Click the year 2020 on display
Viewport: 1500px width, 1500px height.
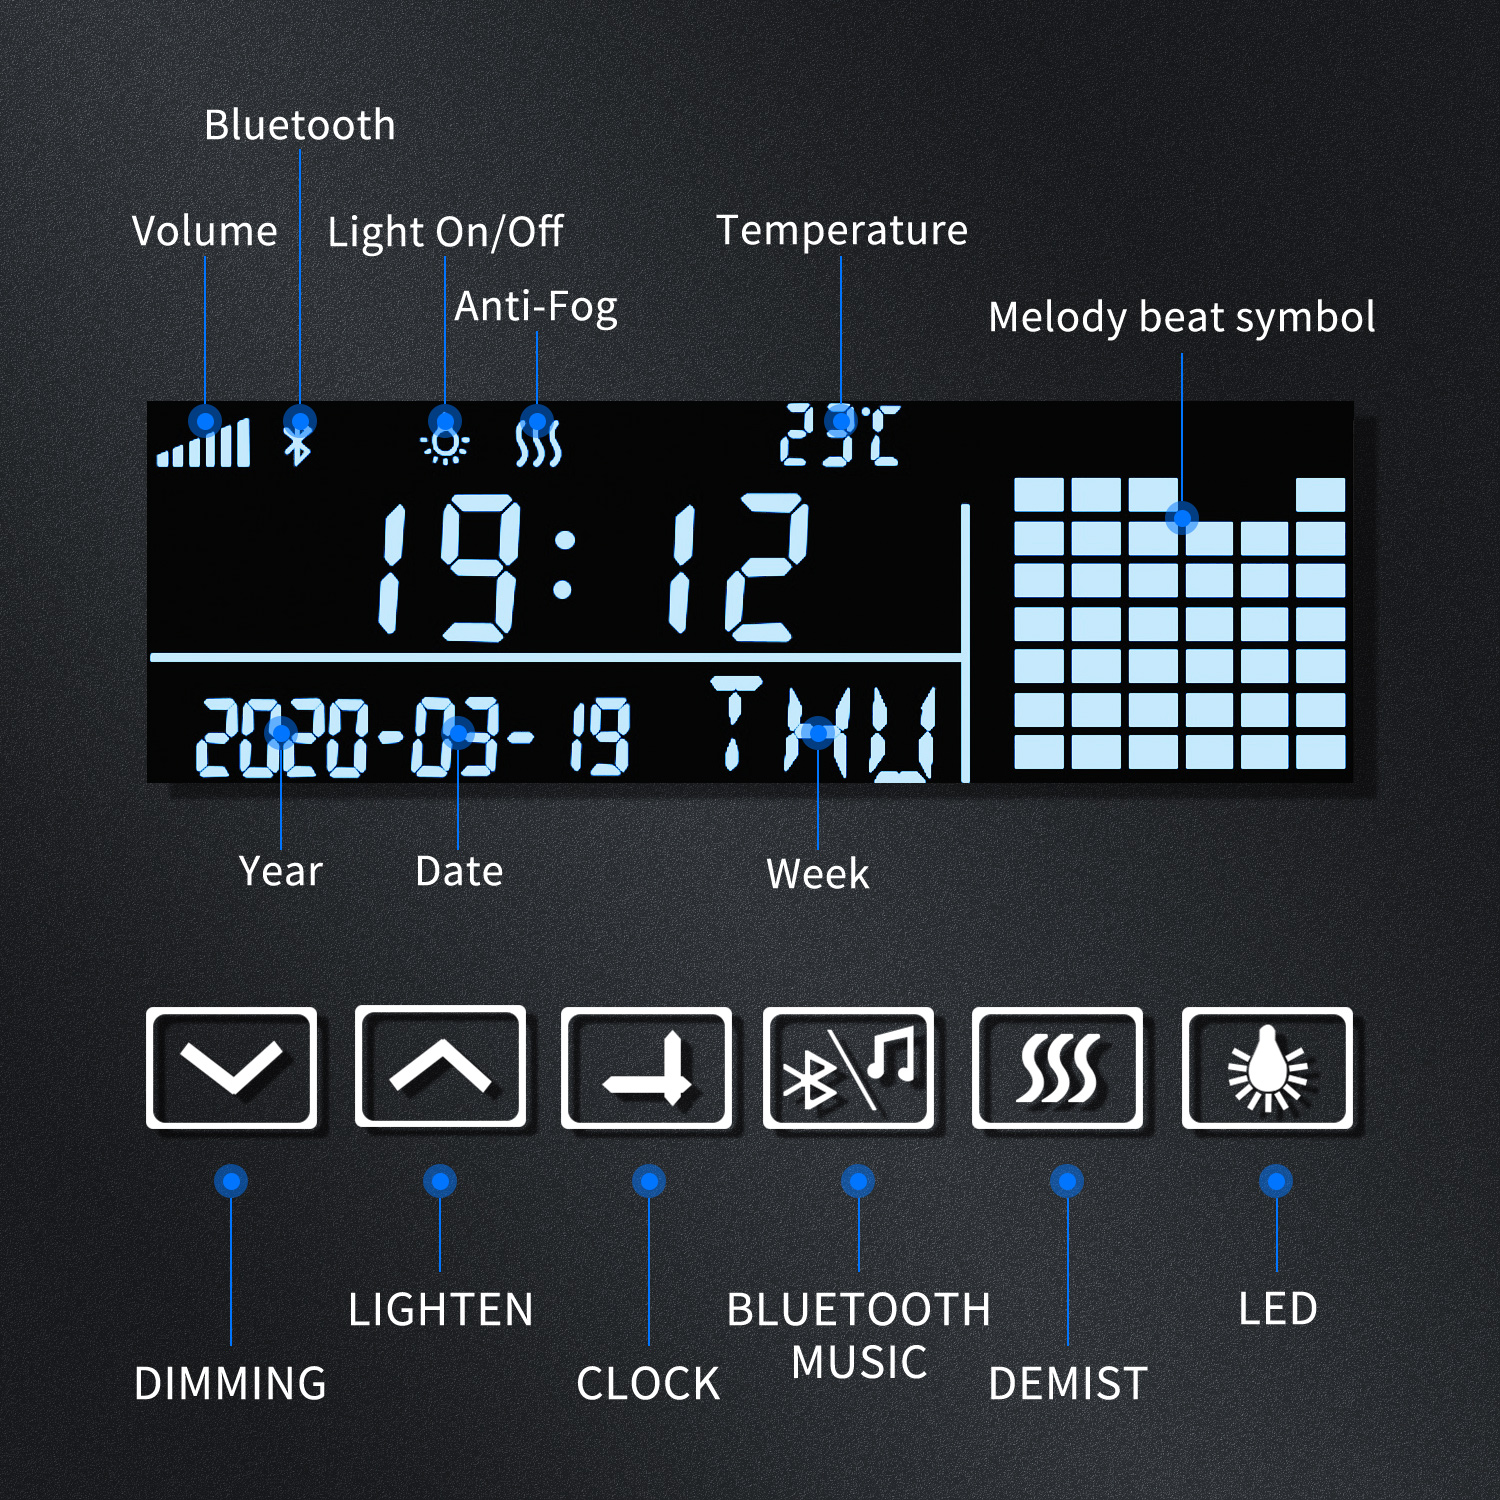click(x=283, y=738)
